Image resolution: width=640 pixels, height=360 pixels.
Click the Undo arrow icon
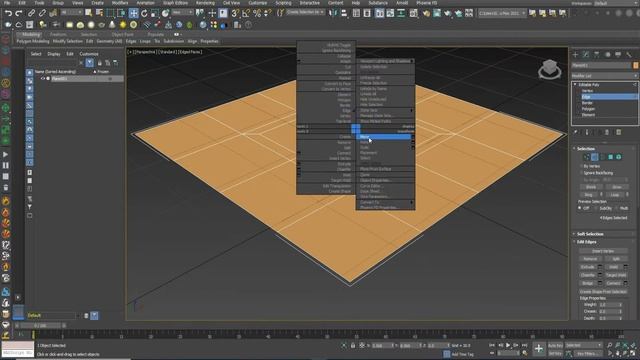(8, 13)
